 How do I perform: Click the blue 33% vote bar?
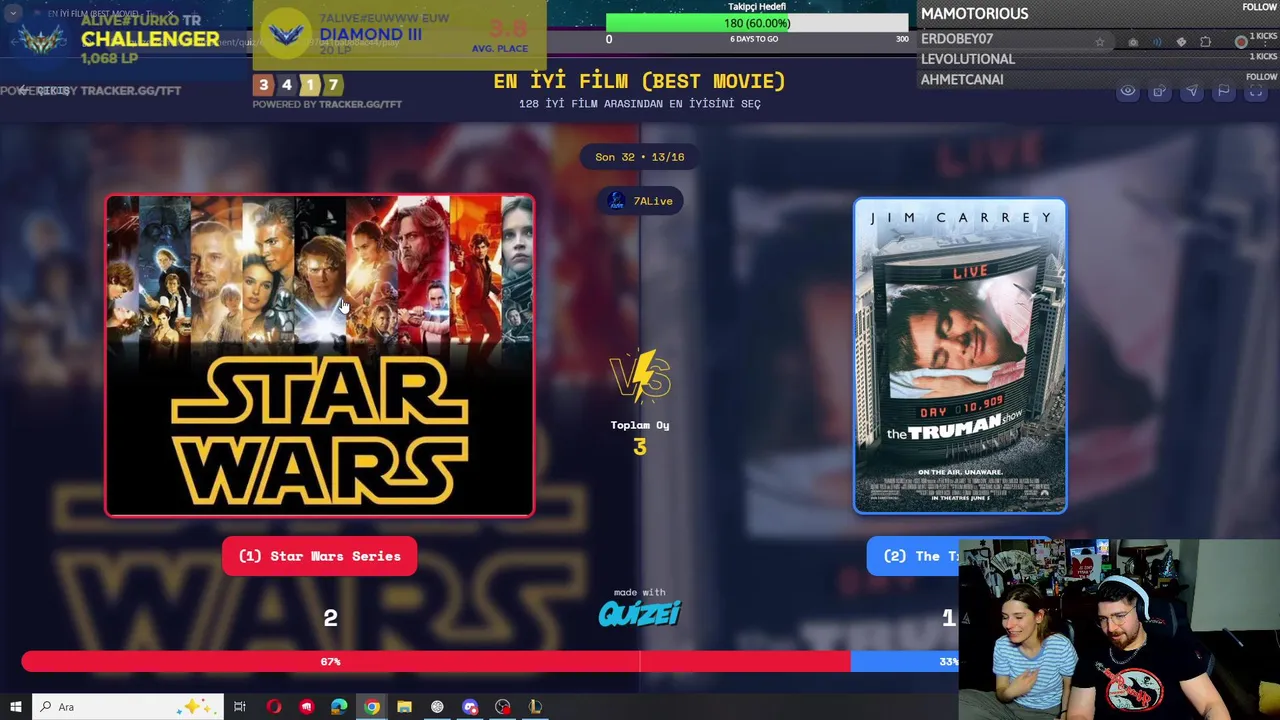(x=904, y=662)
